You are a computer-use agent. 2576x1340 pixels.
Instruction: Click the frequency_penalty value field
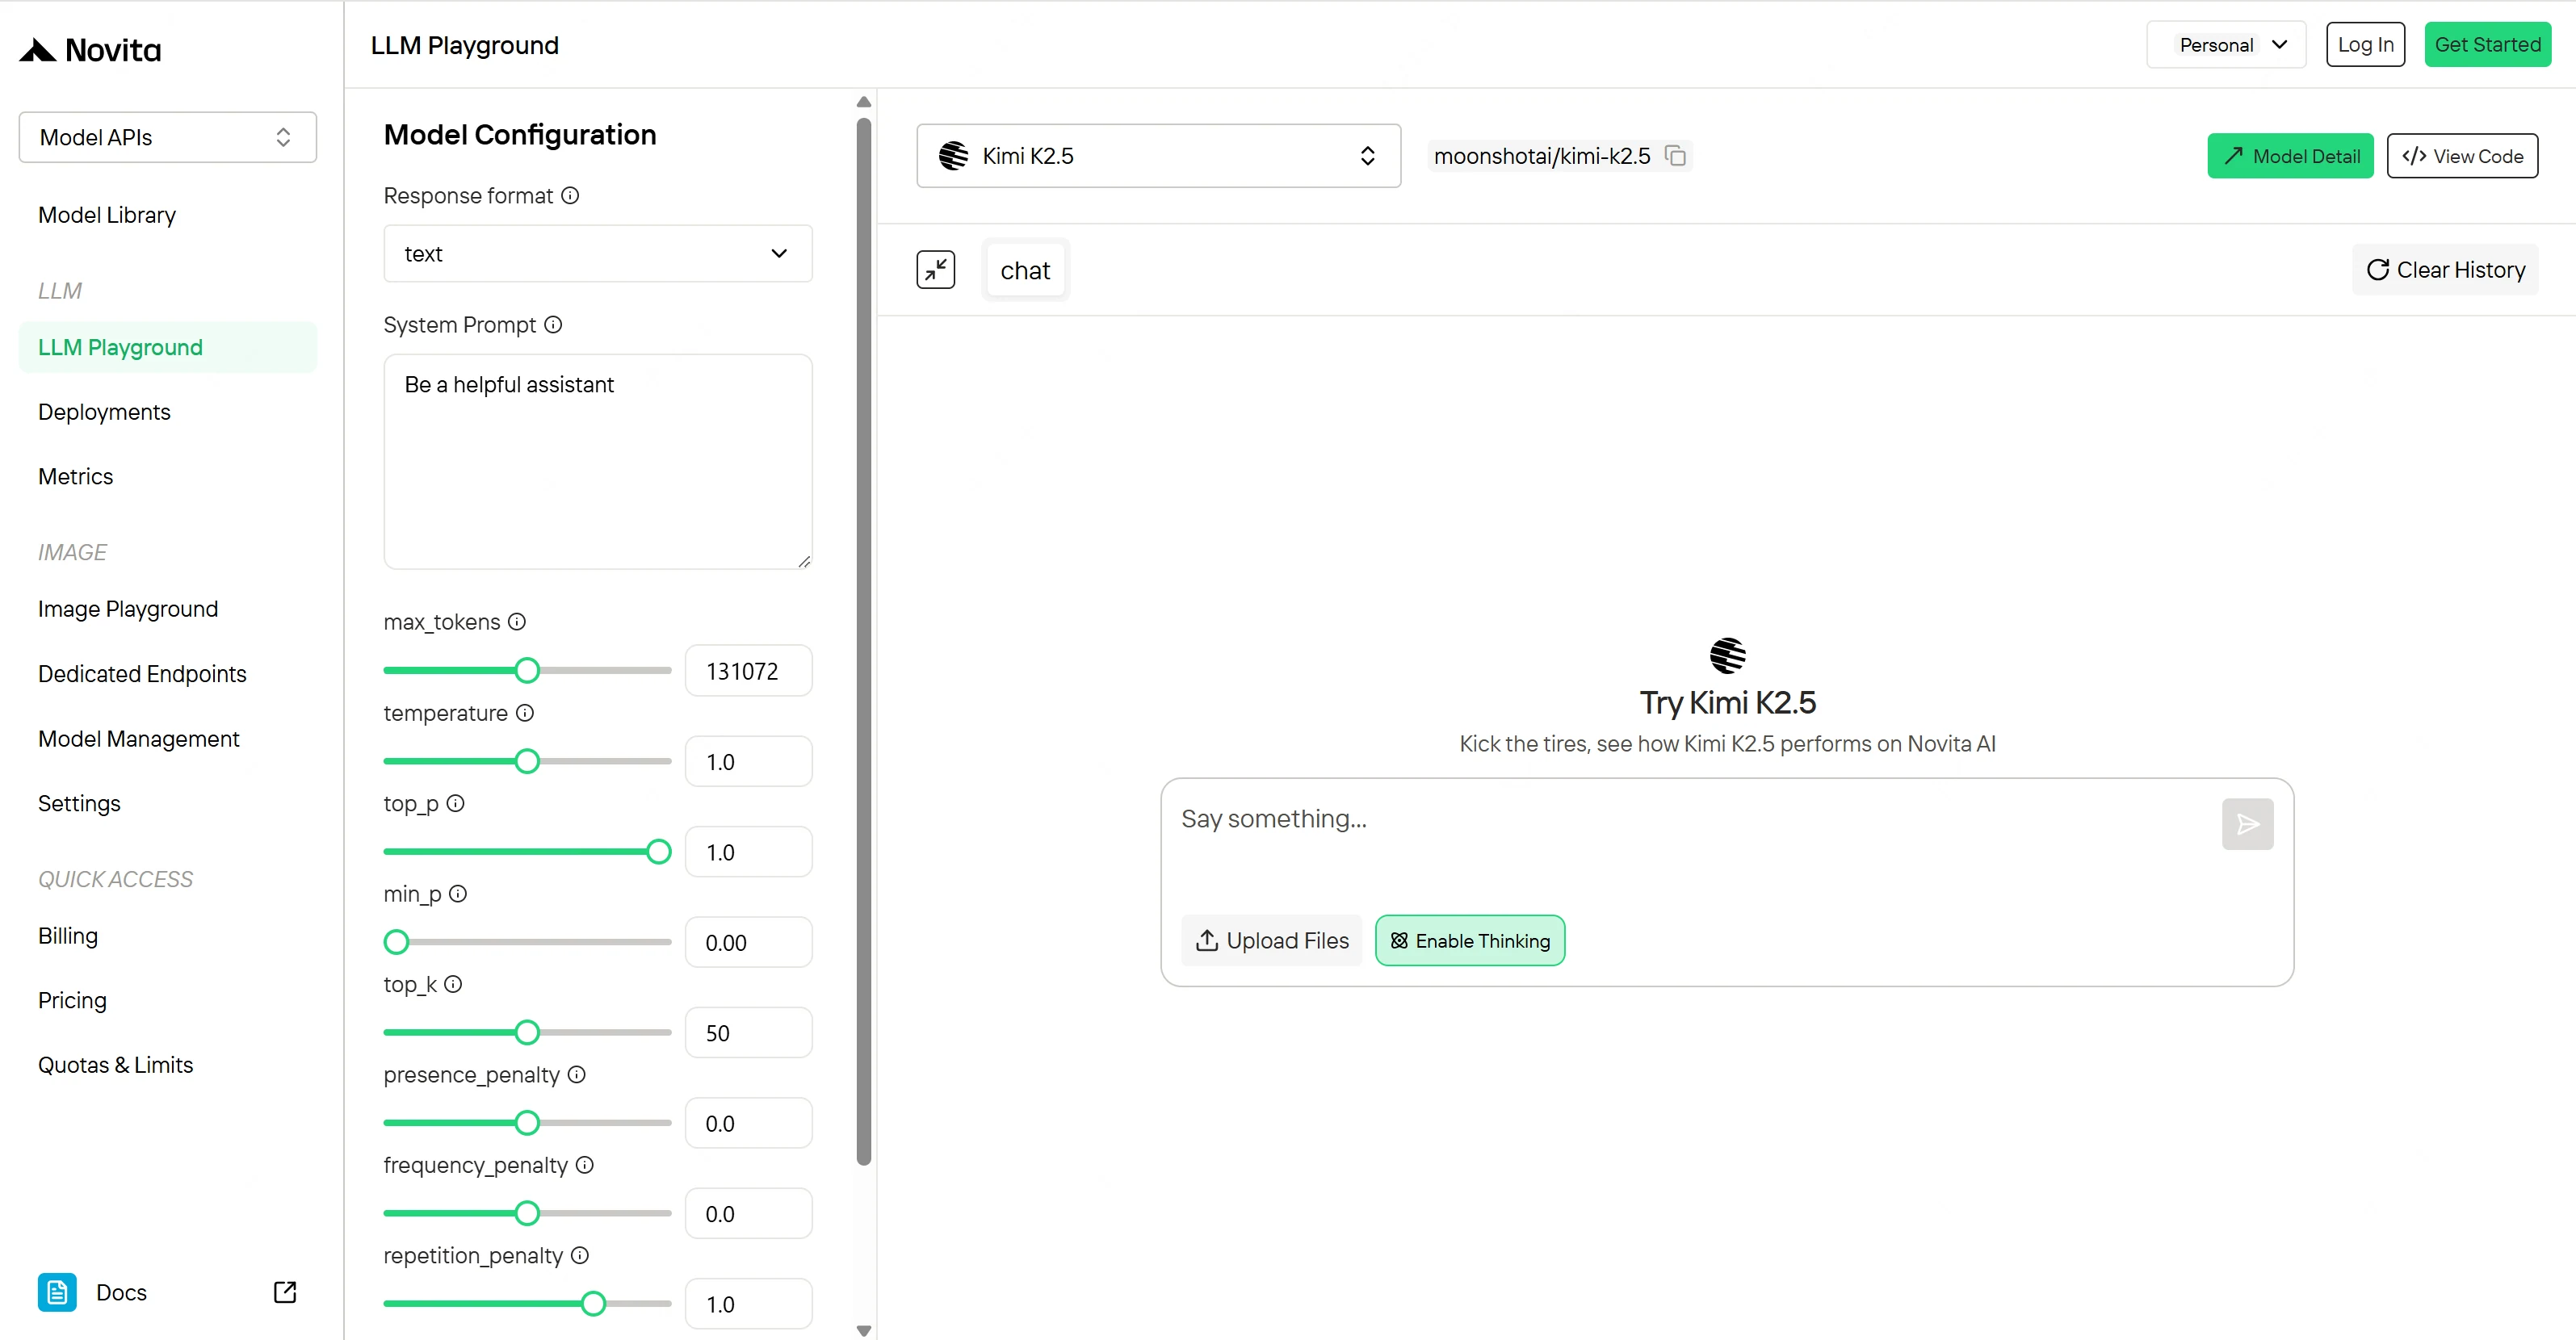click(748, 1214)
